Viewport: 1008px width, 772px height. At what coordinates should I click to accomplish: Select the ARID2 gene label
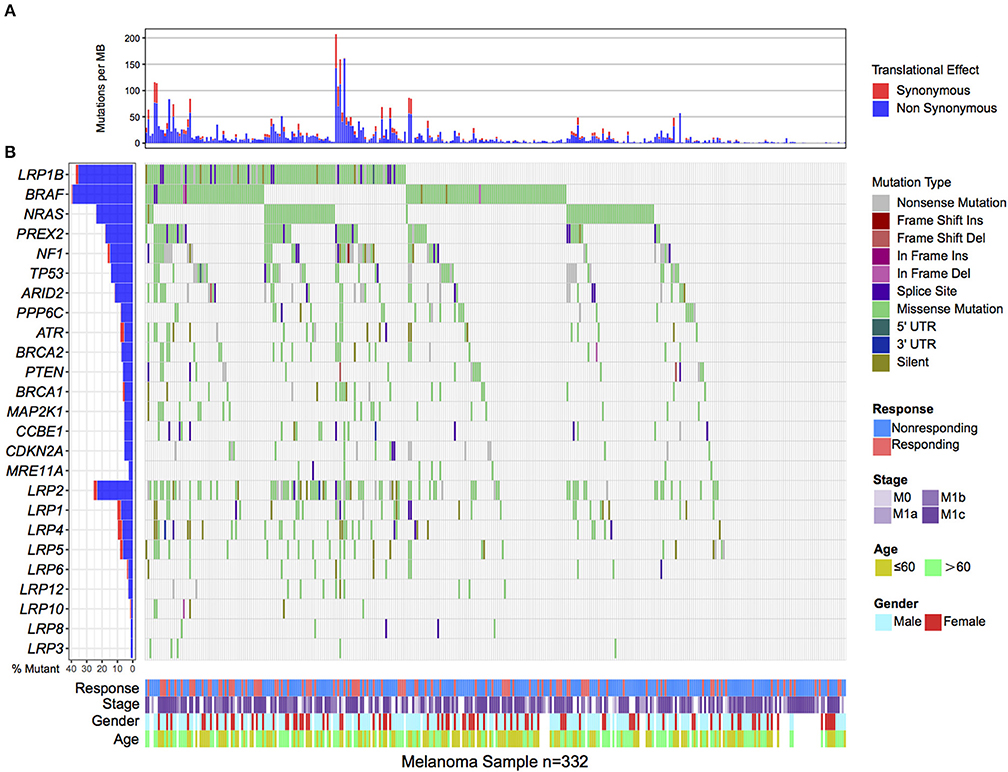tap(42, 293)
